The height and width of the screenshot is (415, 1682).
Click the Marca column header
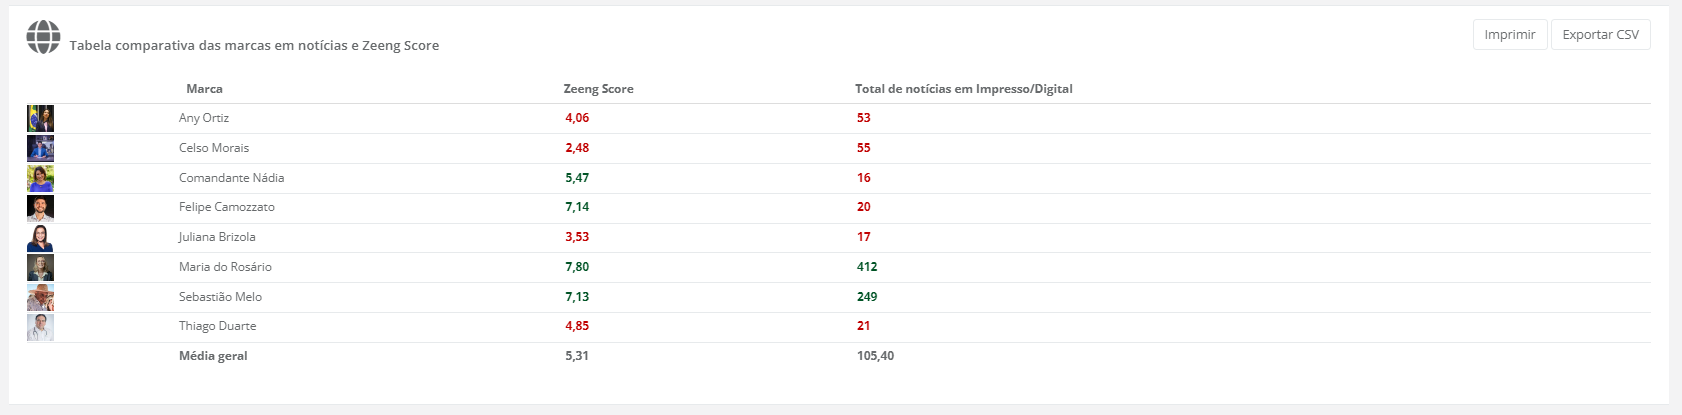pos(204,89)
